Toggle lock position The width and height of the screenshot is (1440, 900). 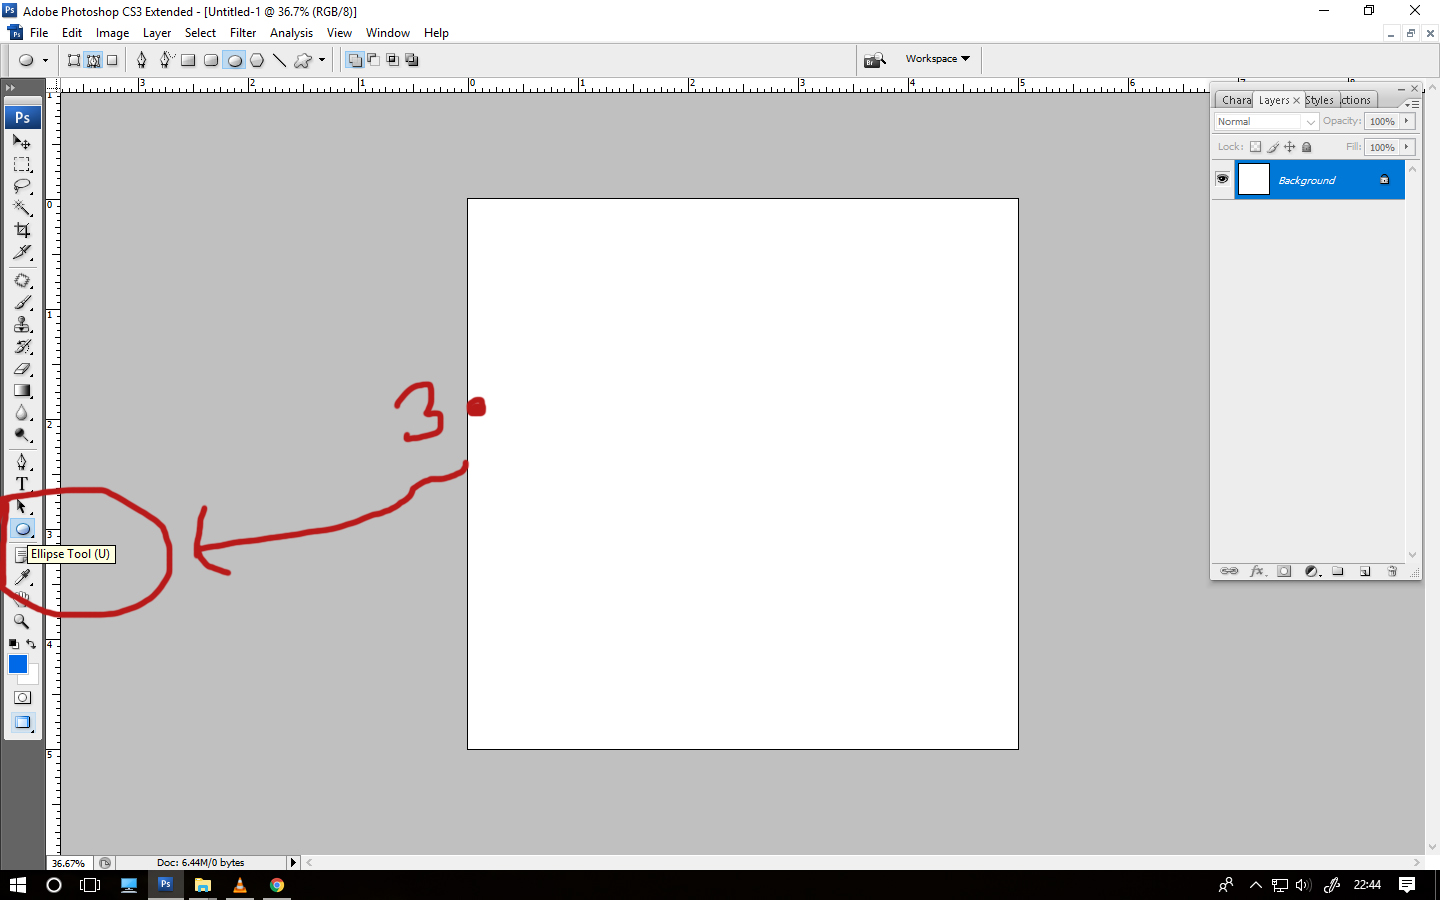click(1289, 147)
